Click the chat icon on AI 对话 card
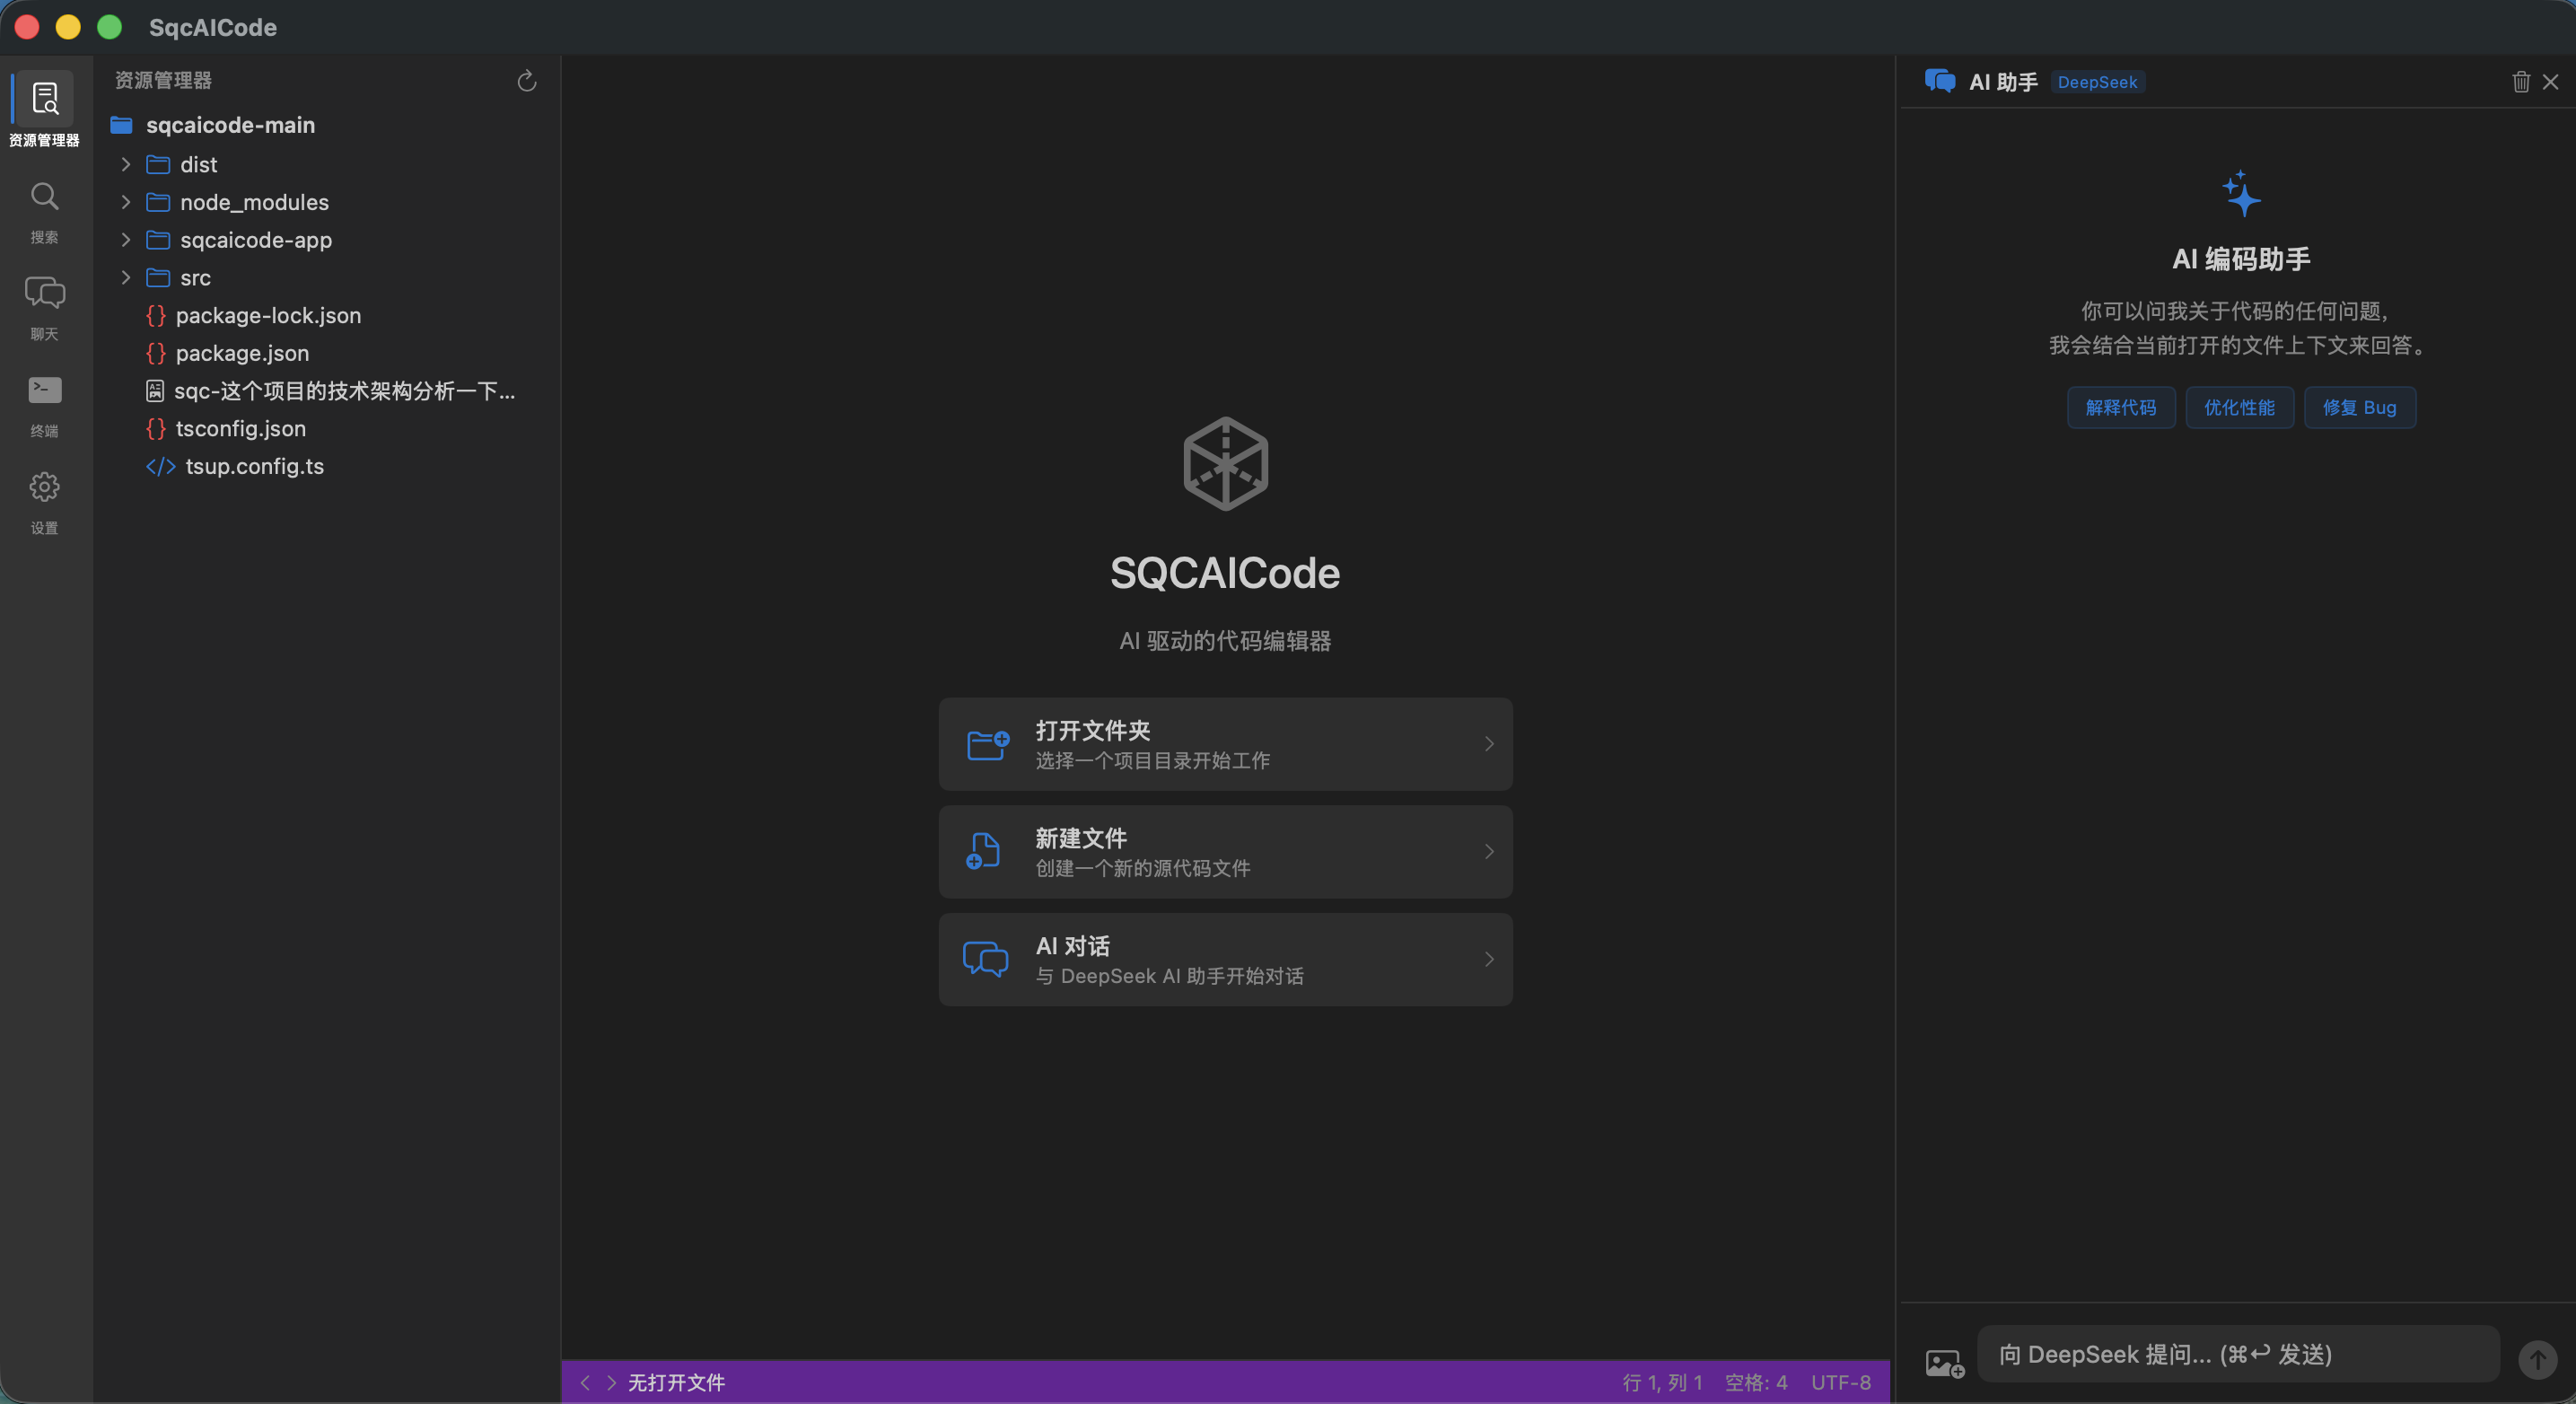 [985, 958]
